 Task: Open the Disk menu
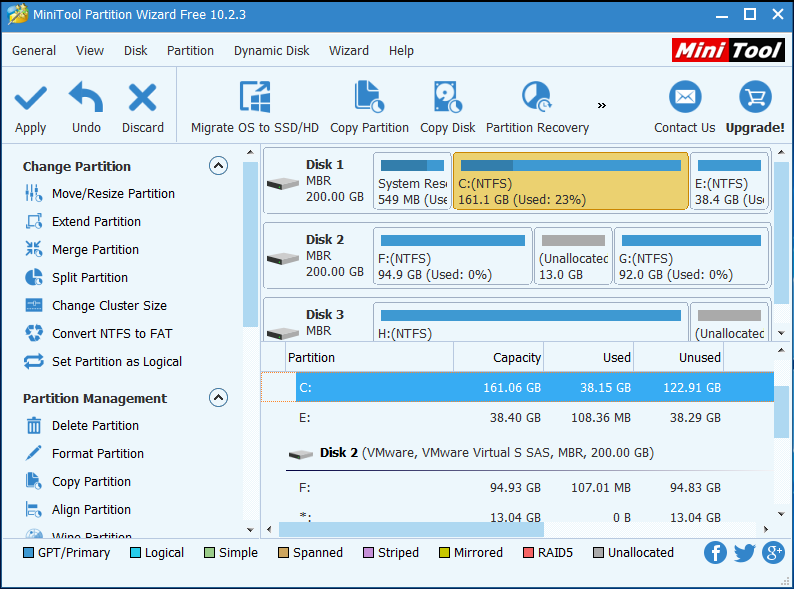pos(136,51)
